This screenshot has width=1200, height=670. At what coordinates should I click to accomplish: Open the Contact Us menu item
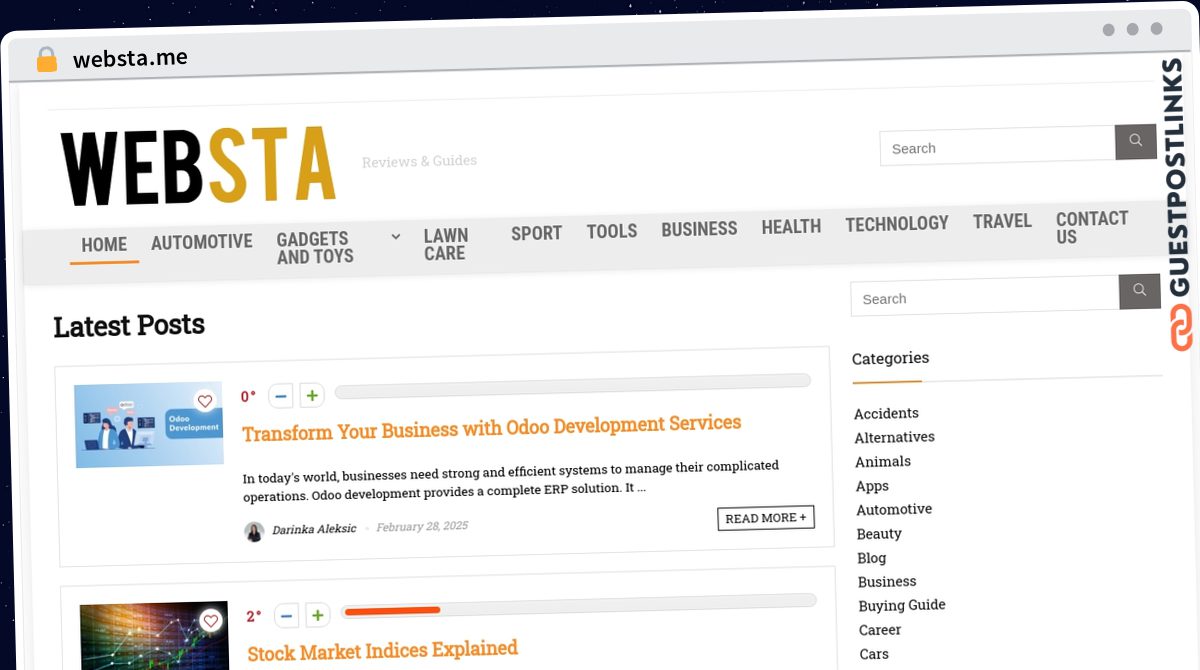(1091, 227)
